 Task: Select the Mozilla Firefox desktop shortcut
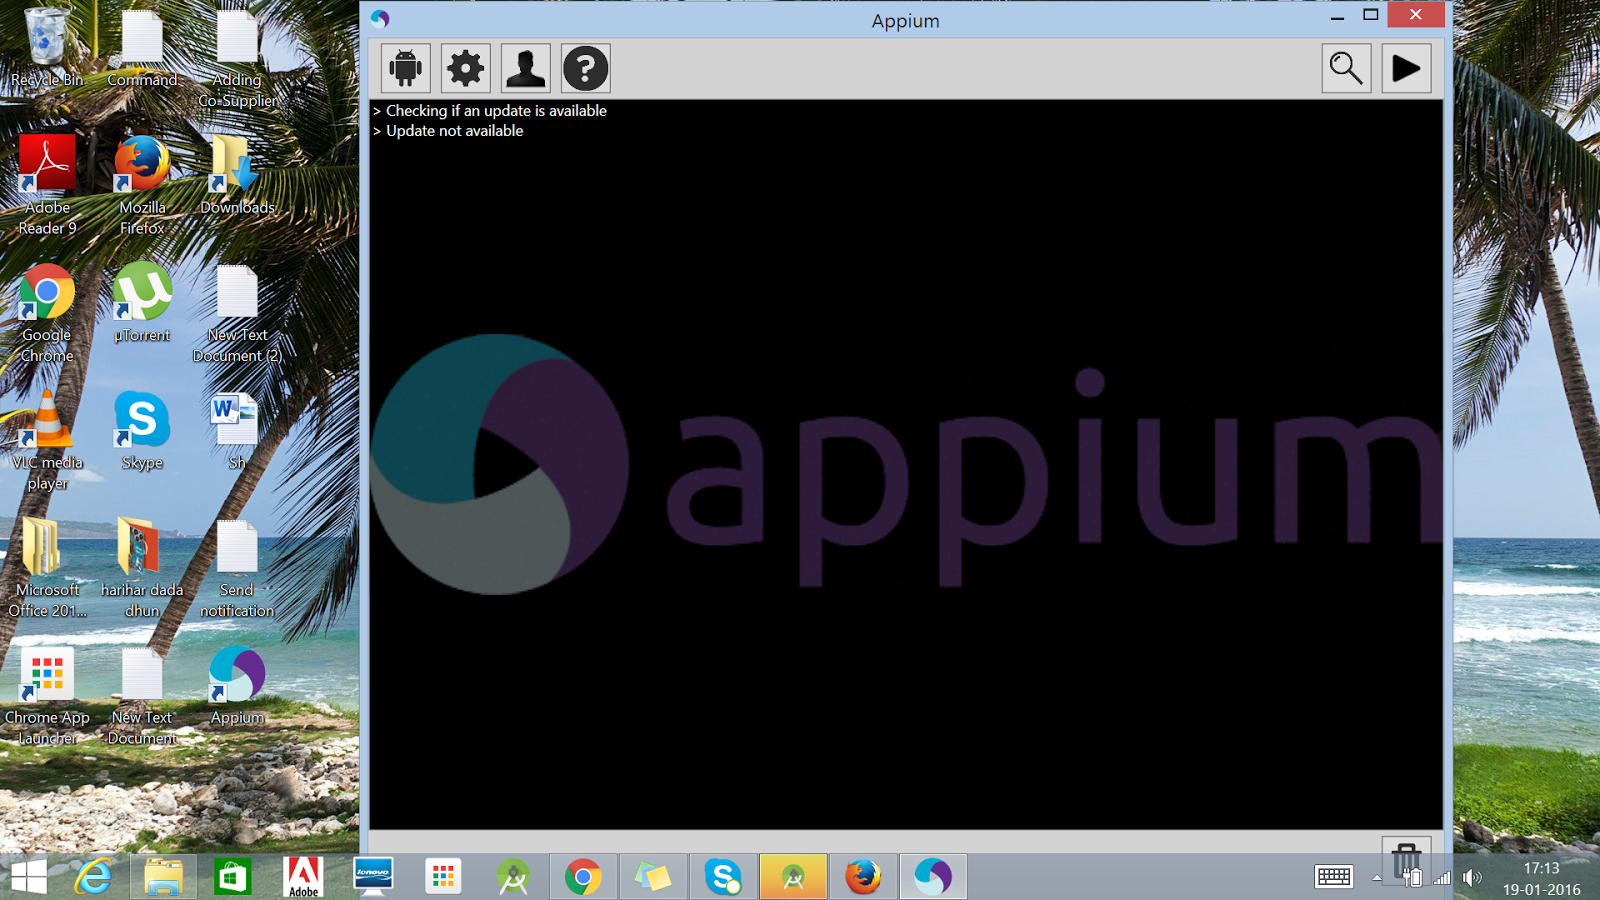(142, 185)
